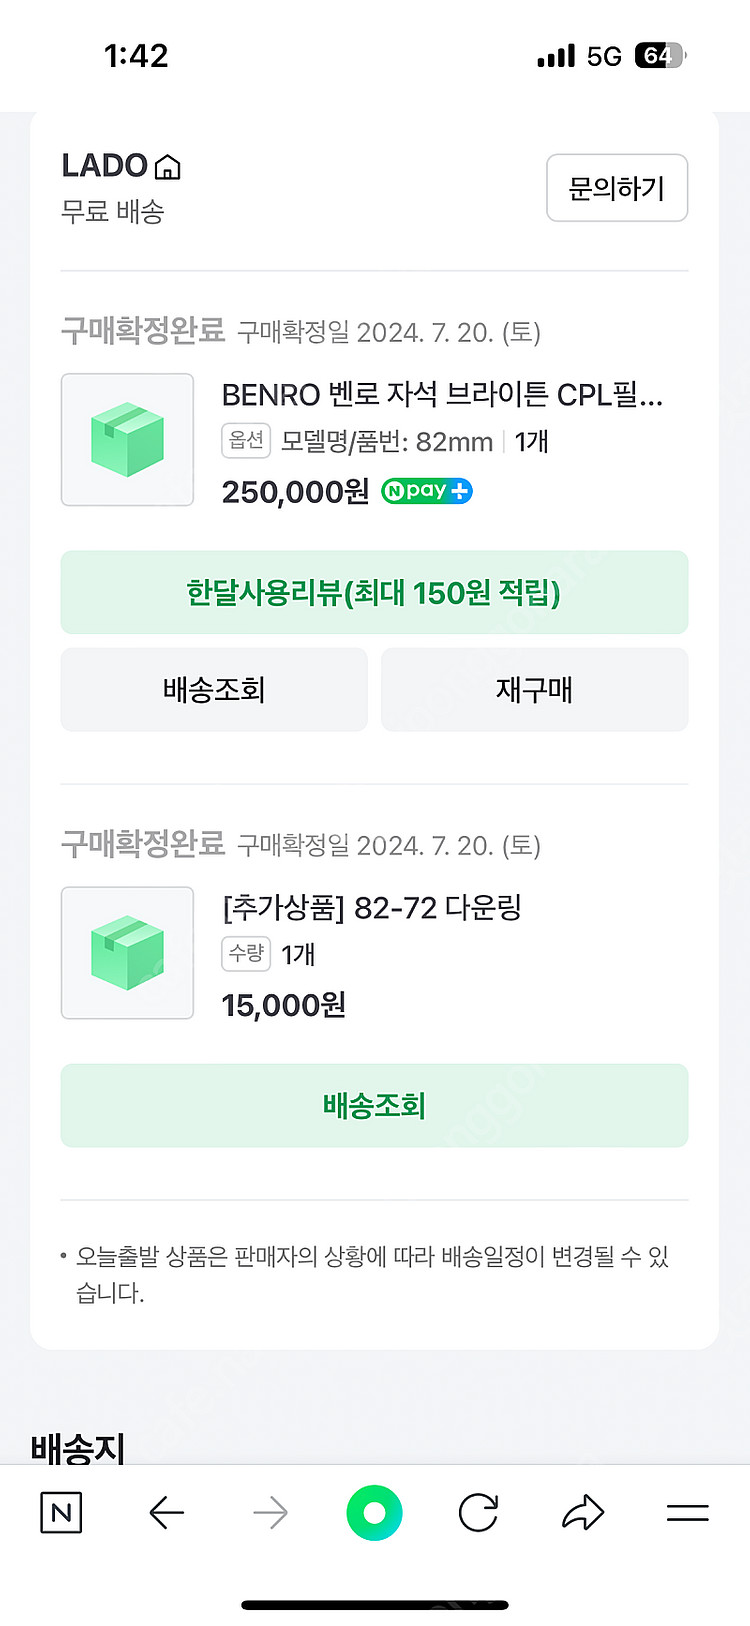Share the page with share arrow
Viewport: 750px width, 1626px height.
tap(583, 1512)
